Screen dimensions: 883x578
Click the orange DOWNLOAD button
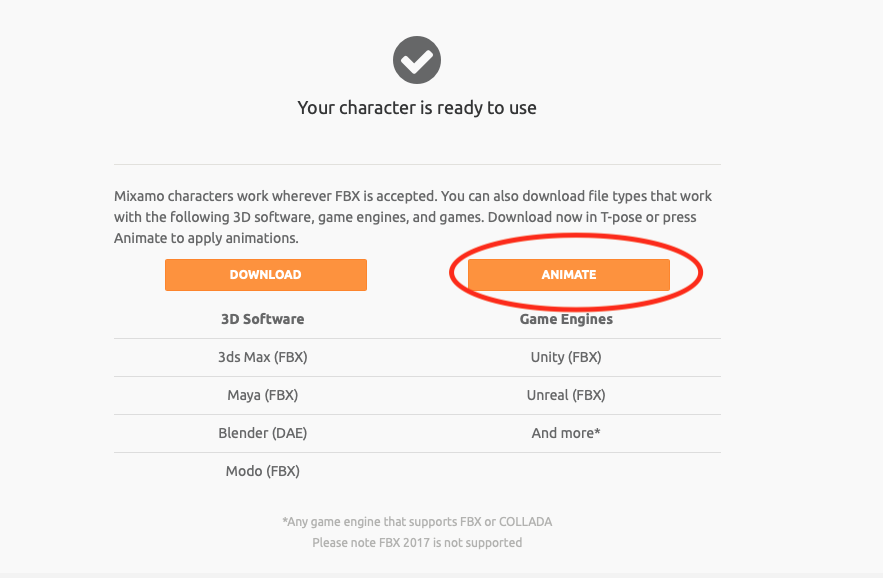[266, 275]
